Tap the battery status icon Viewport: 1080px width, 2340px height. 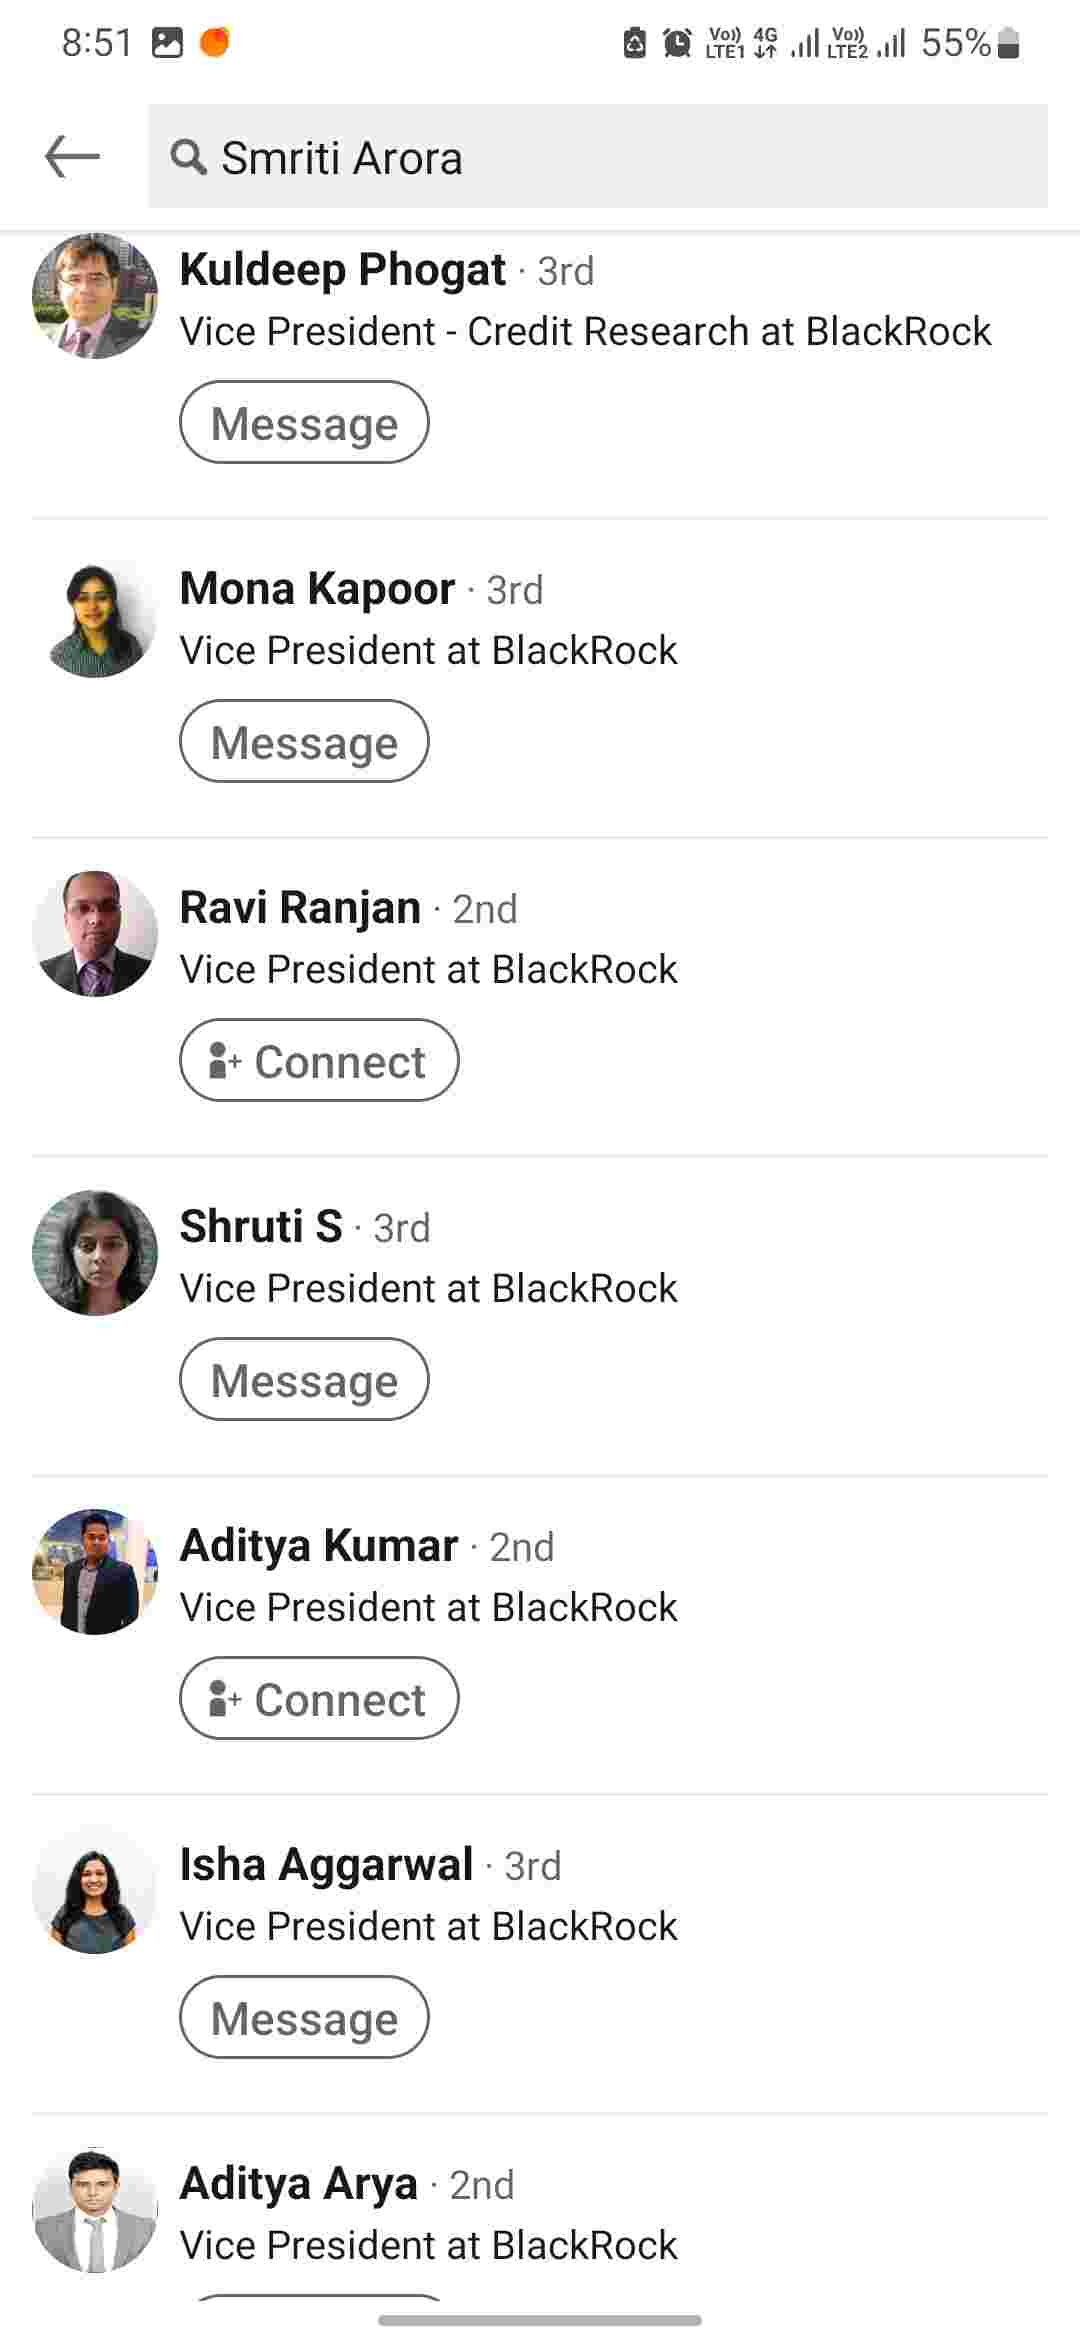coord(1009,43)
